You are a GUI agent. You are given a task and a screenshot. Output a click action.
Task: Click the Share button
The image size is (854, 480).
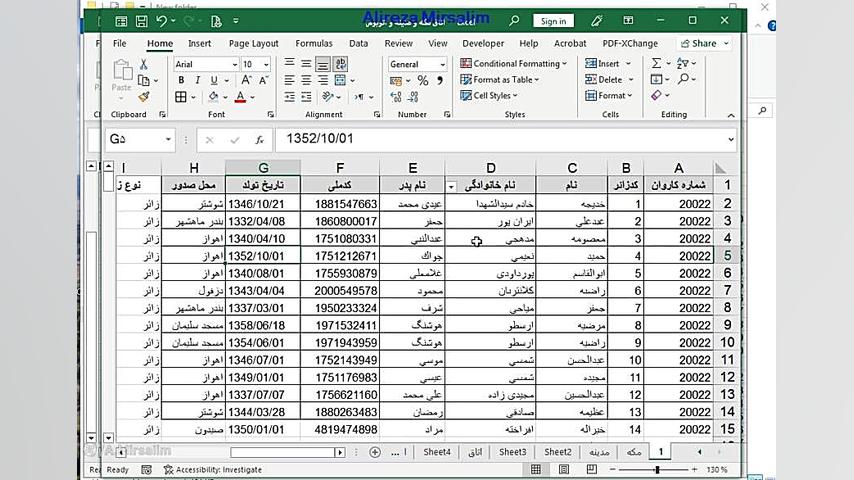tap(703, 44)
